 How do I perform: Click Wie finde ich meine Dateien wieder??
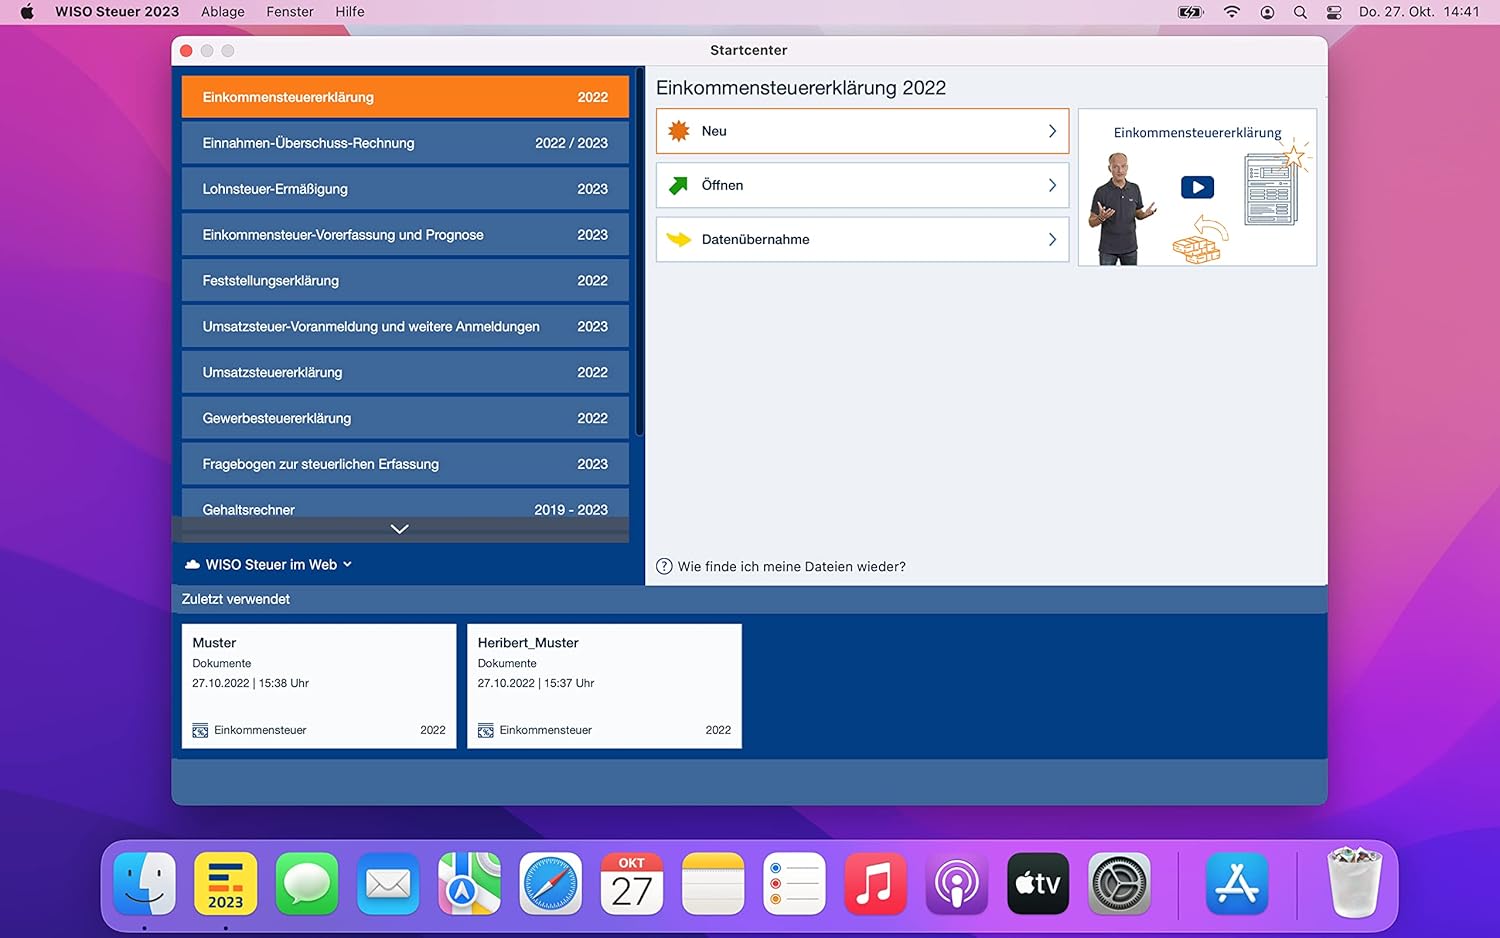pos(791,566)
